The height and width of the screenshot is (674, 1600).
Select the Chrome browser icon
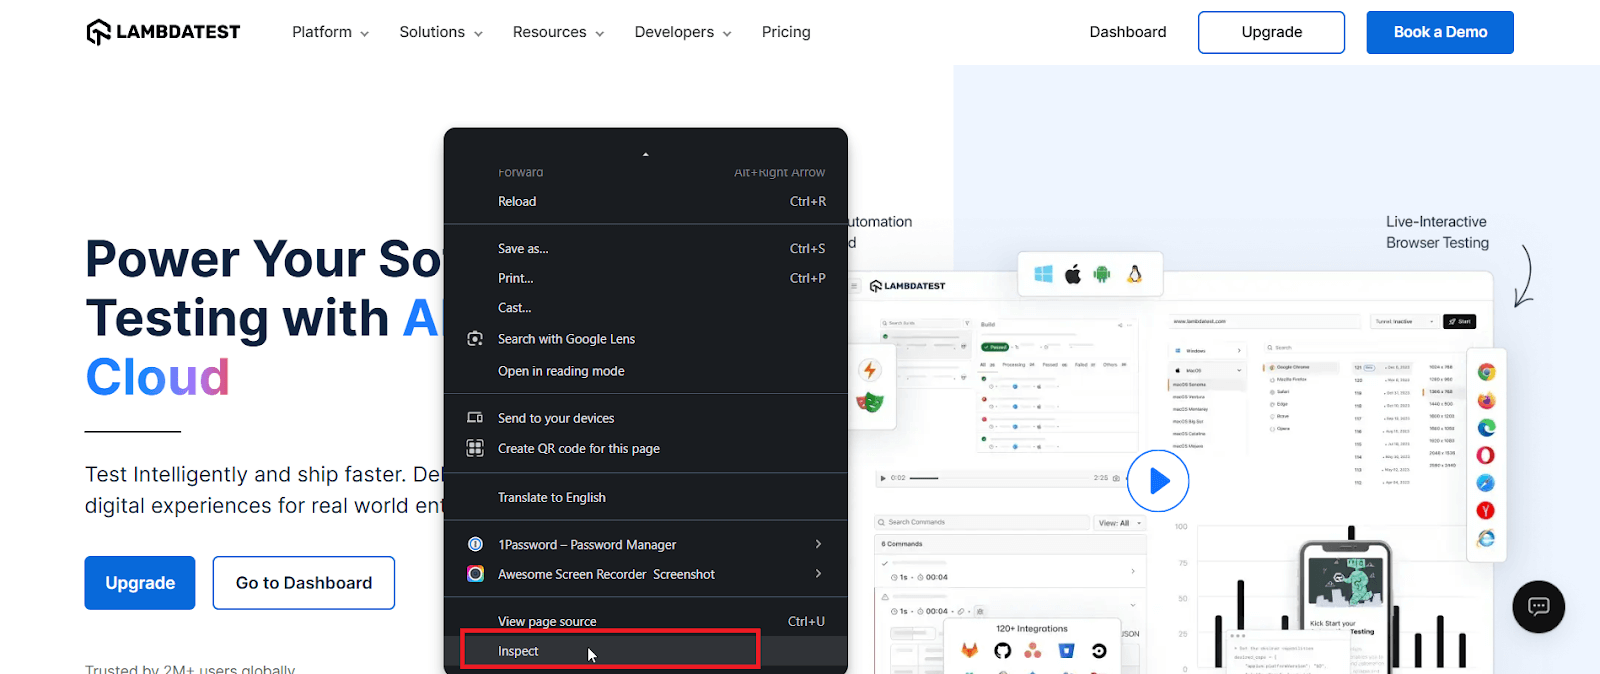1486,372
